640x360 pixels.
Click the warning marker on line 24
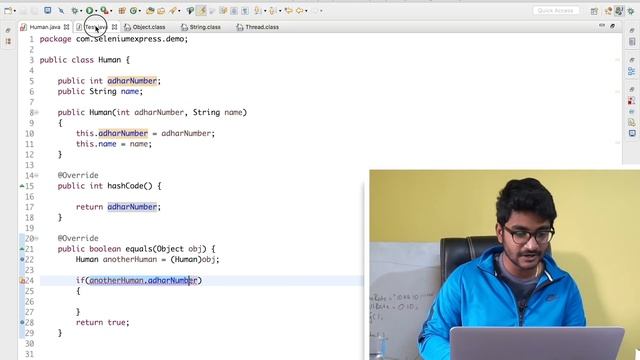(22, 280)
